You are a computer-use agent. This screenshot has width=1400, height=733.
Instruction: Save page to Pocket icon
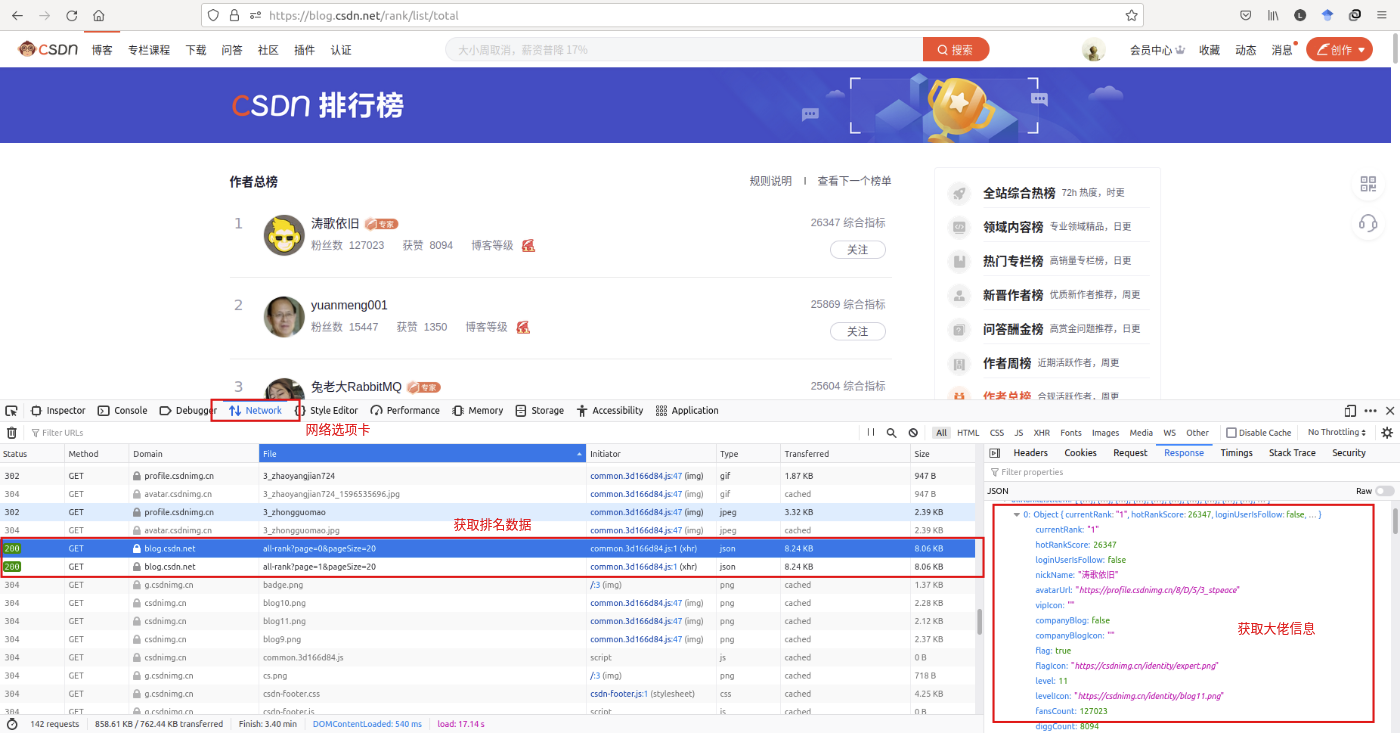[1245, 16]
